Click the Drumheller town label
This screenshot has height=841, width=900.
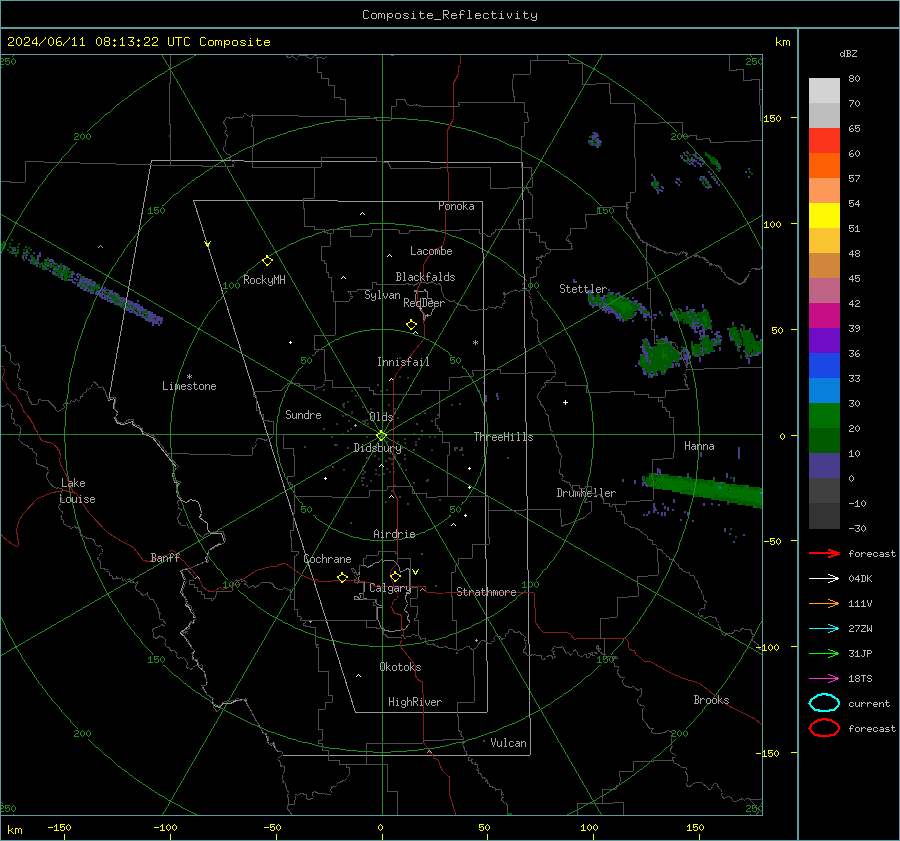586,493
